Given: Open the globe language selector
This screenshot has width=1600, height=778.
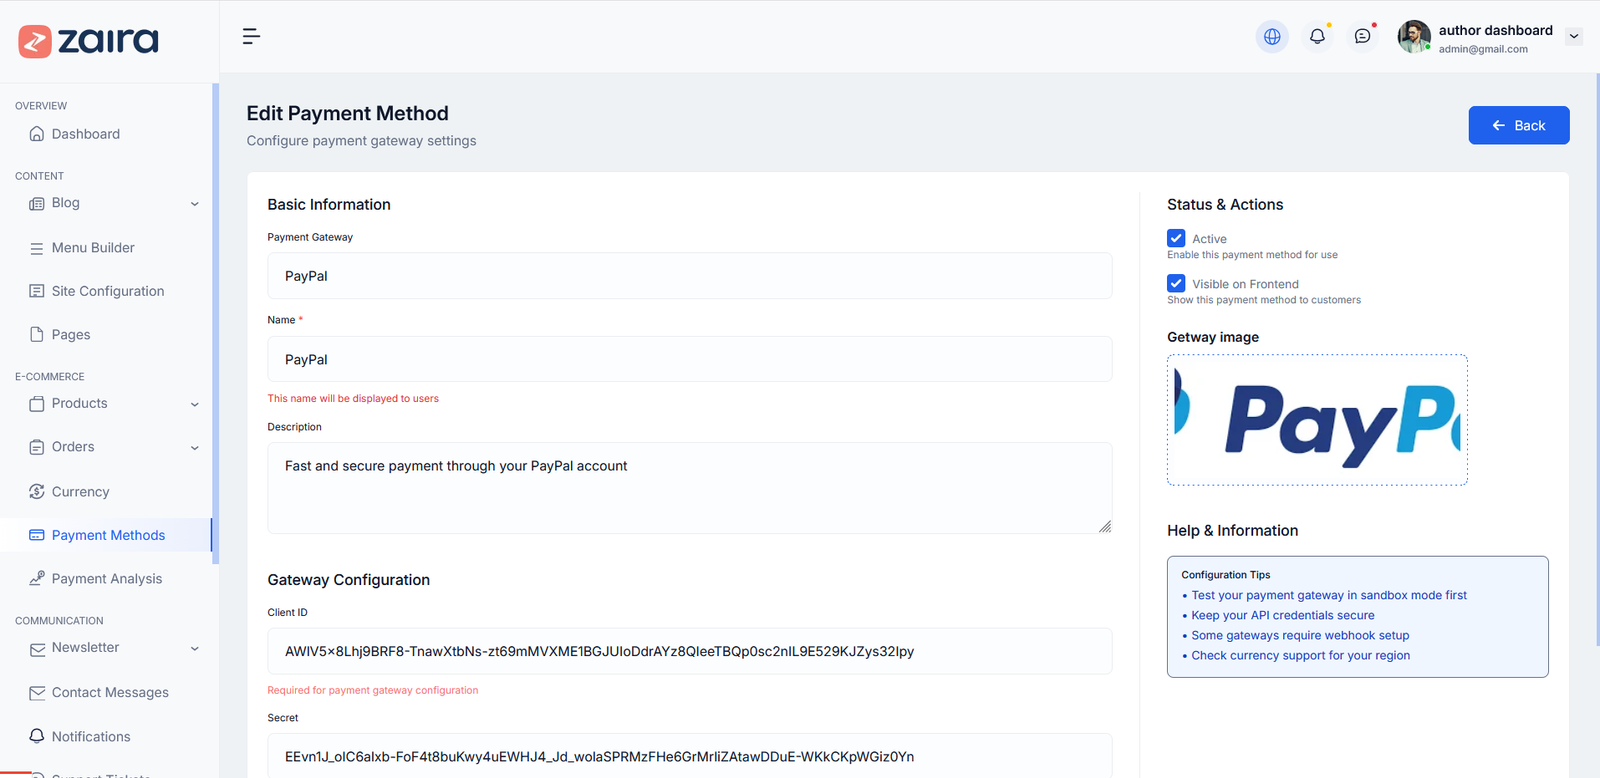Looking at the screenshot, I should point(1272,37).
